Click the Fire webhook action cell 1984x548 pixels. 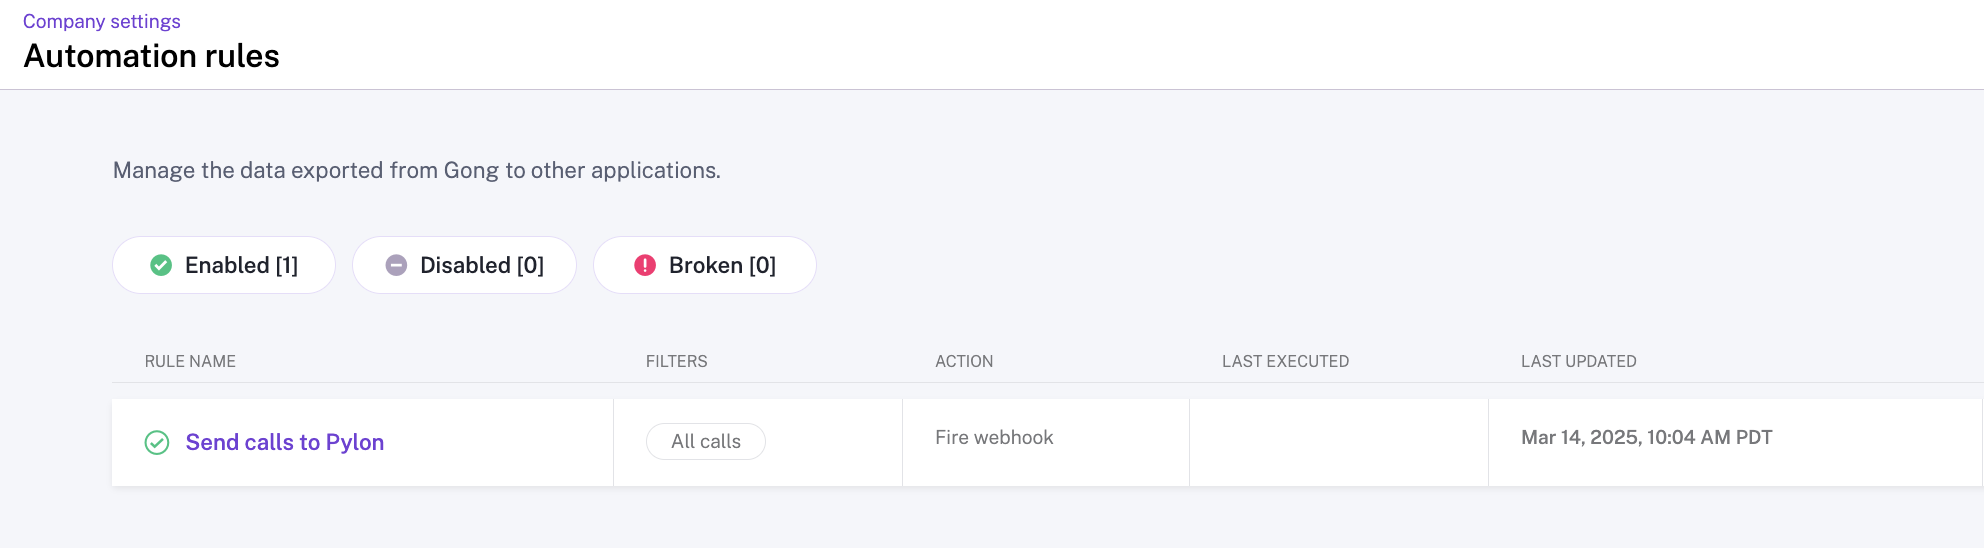click(994, 438)
